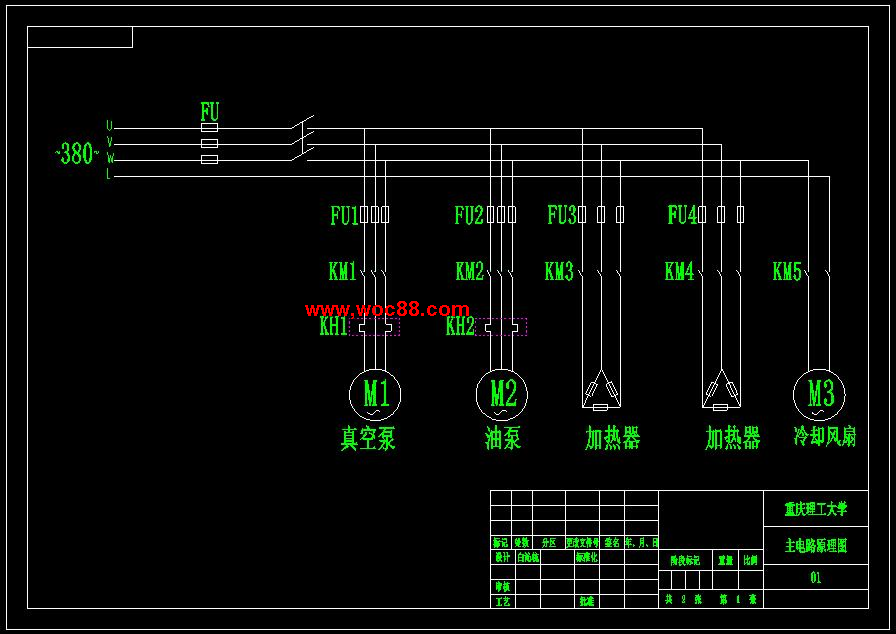Select the 'FU2' label

[469, 216]
